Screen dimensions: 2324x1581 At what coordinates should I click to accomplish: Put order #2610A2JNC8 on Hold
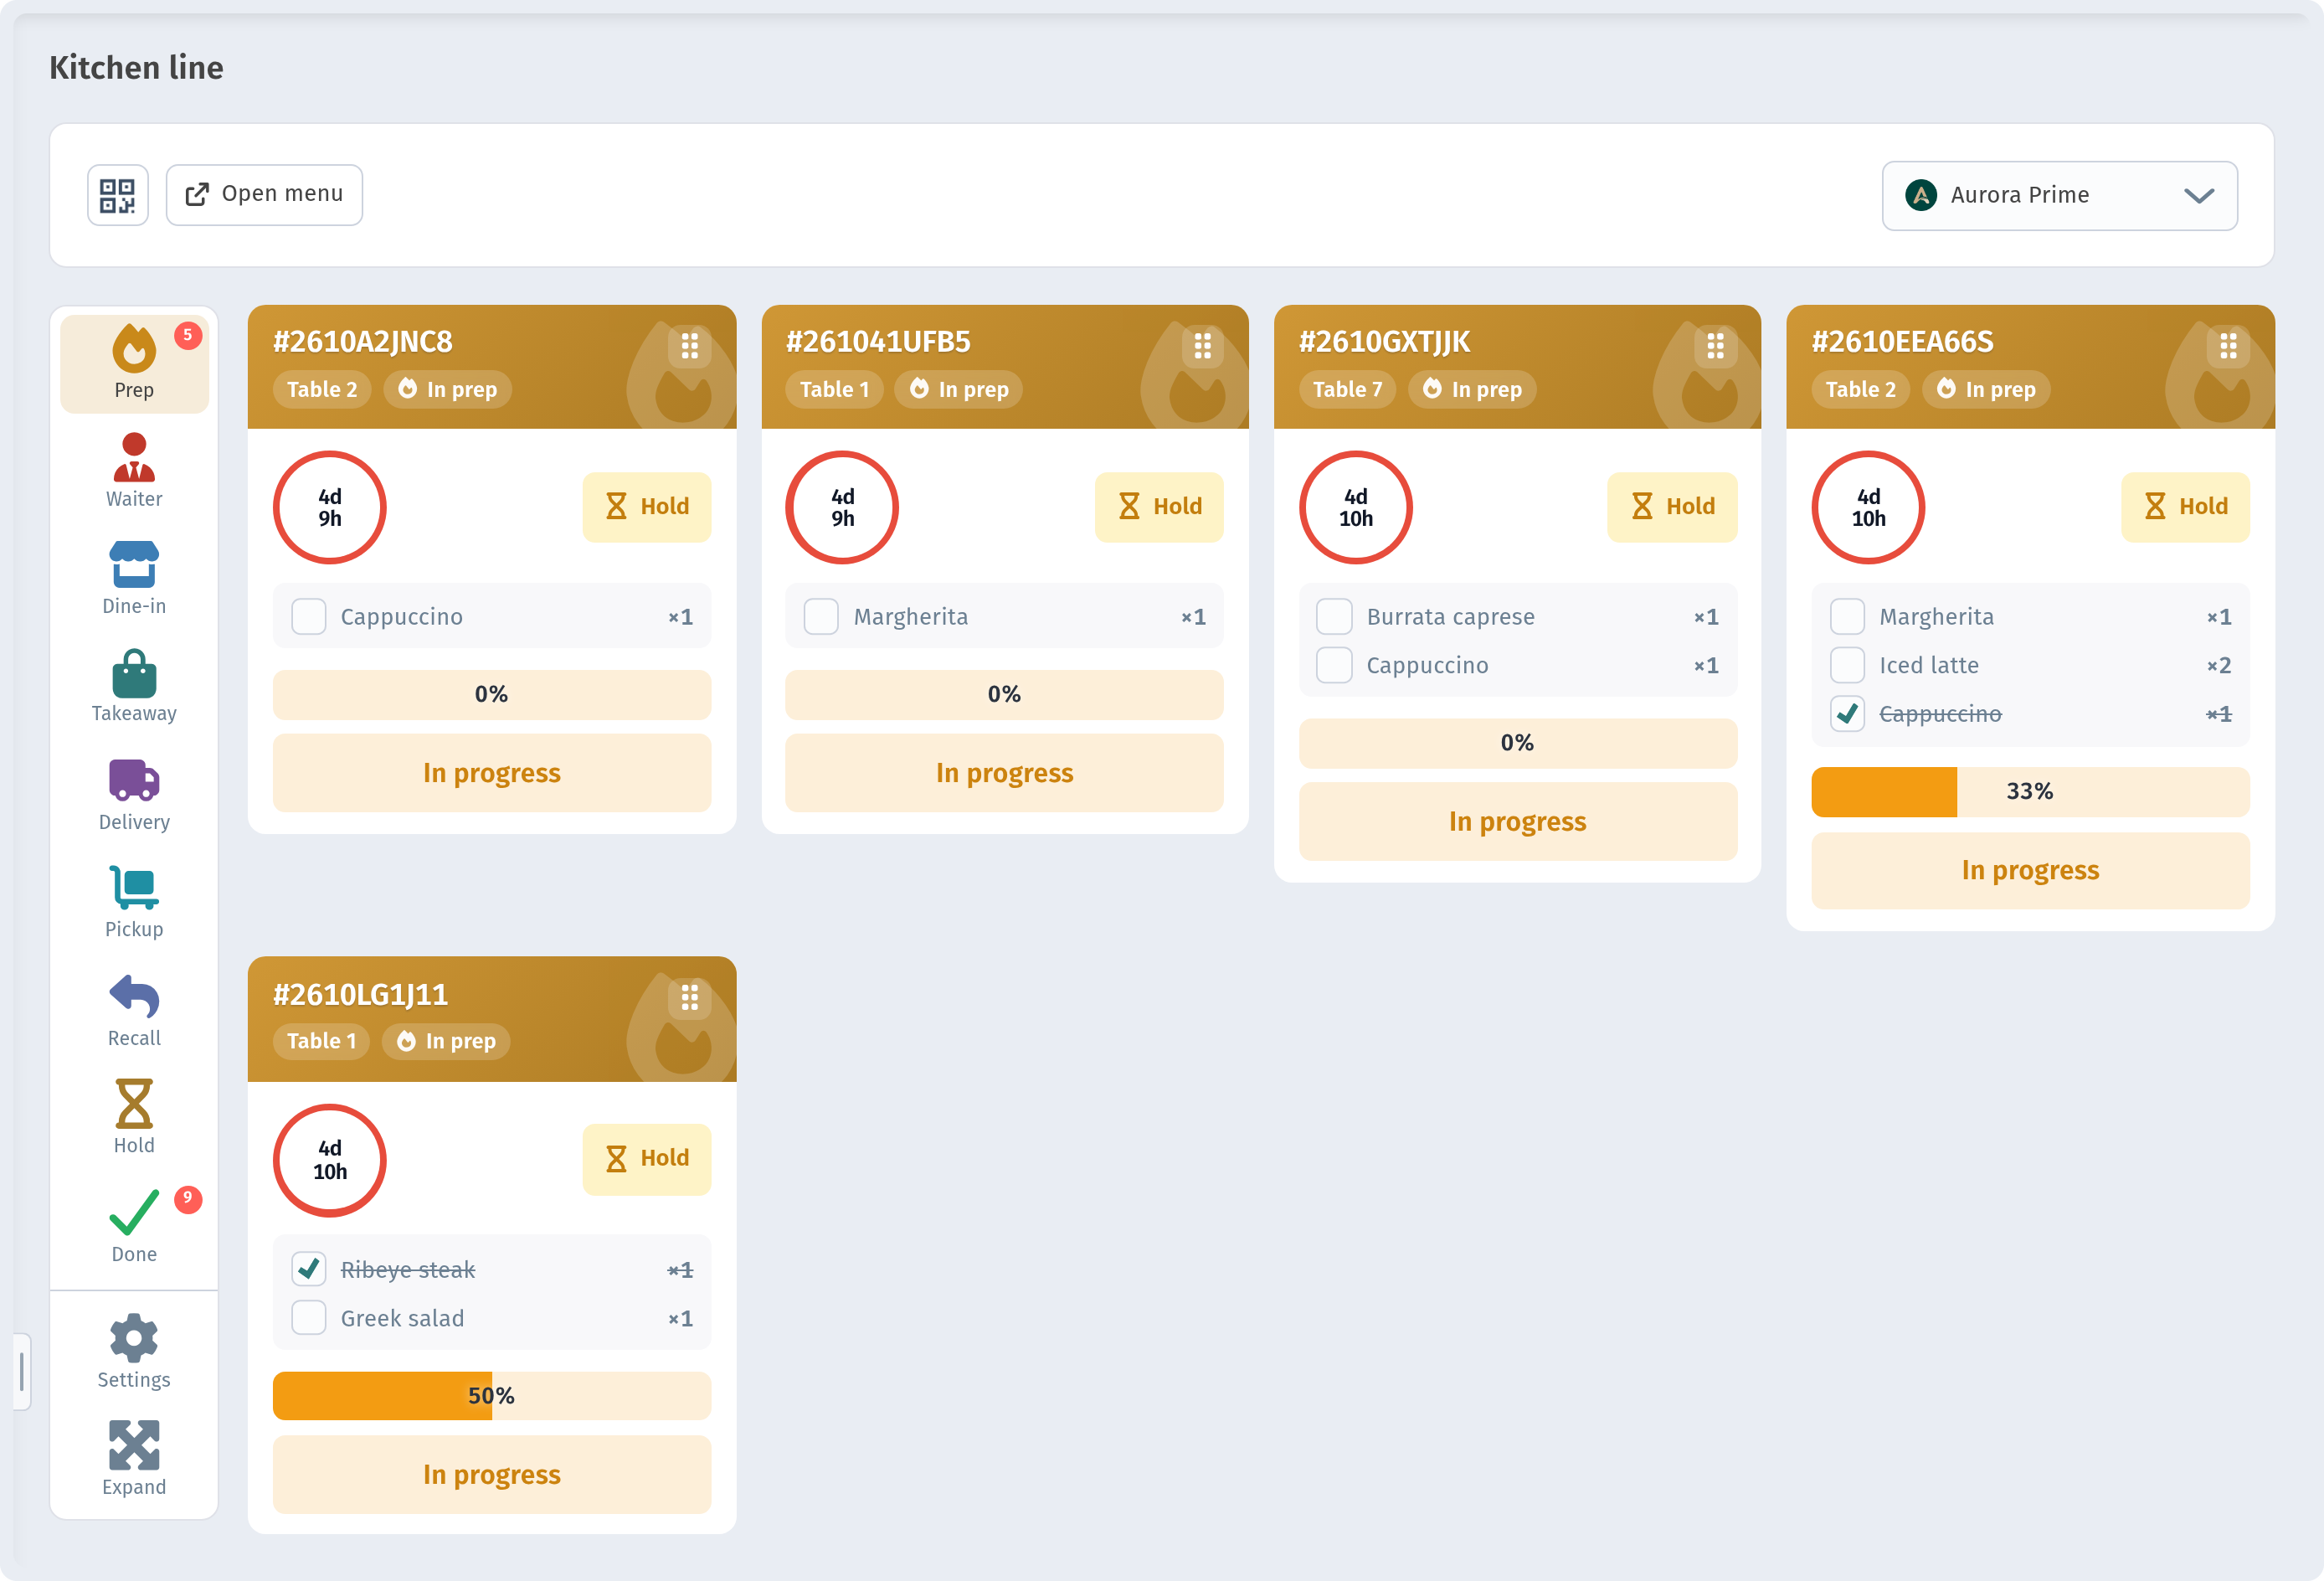pyautogui.click(x=647, y=507)
